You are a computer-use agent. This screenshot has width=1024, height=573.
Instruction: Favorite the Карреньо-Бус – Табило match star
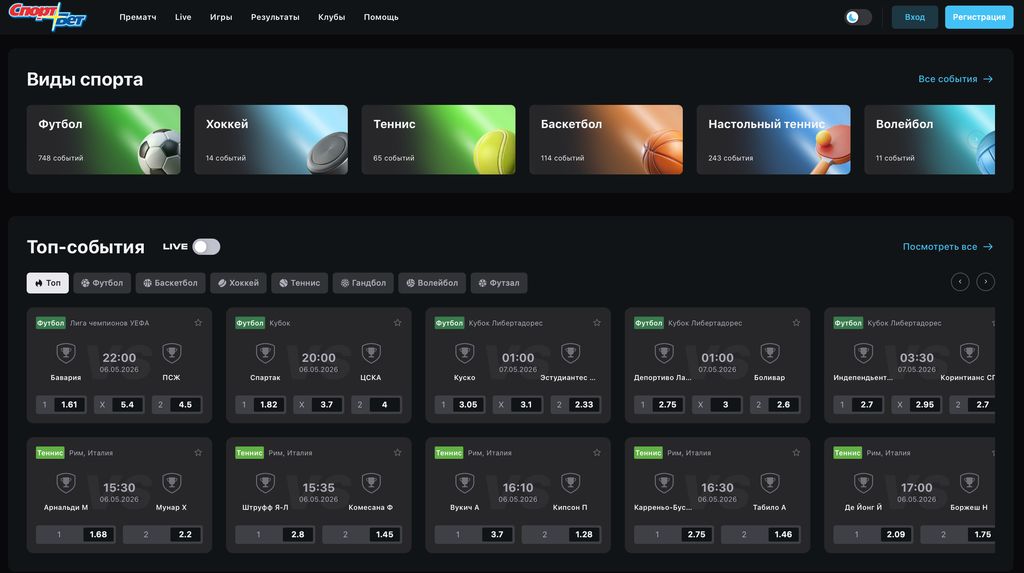point(796,453)
